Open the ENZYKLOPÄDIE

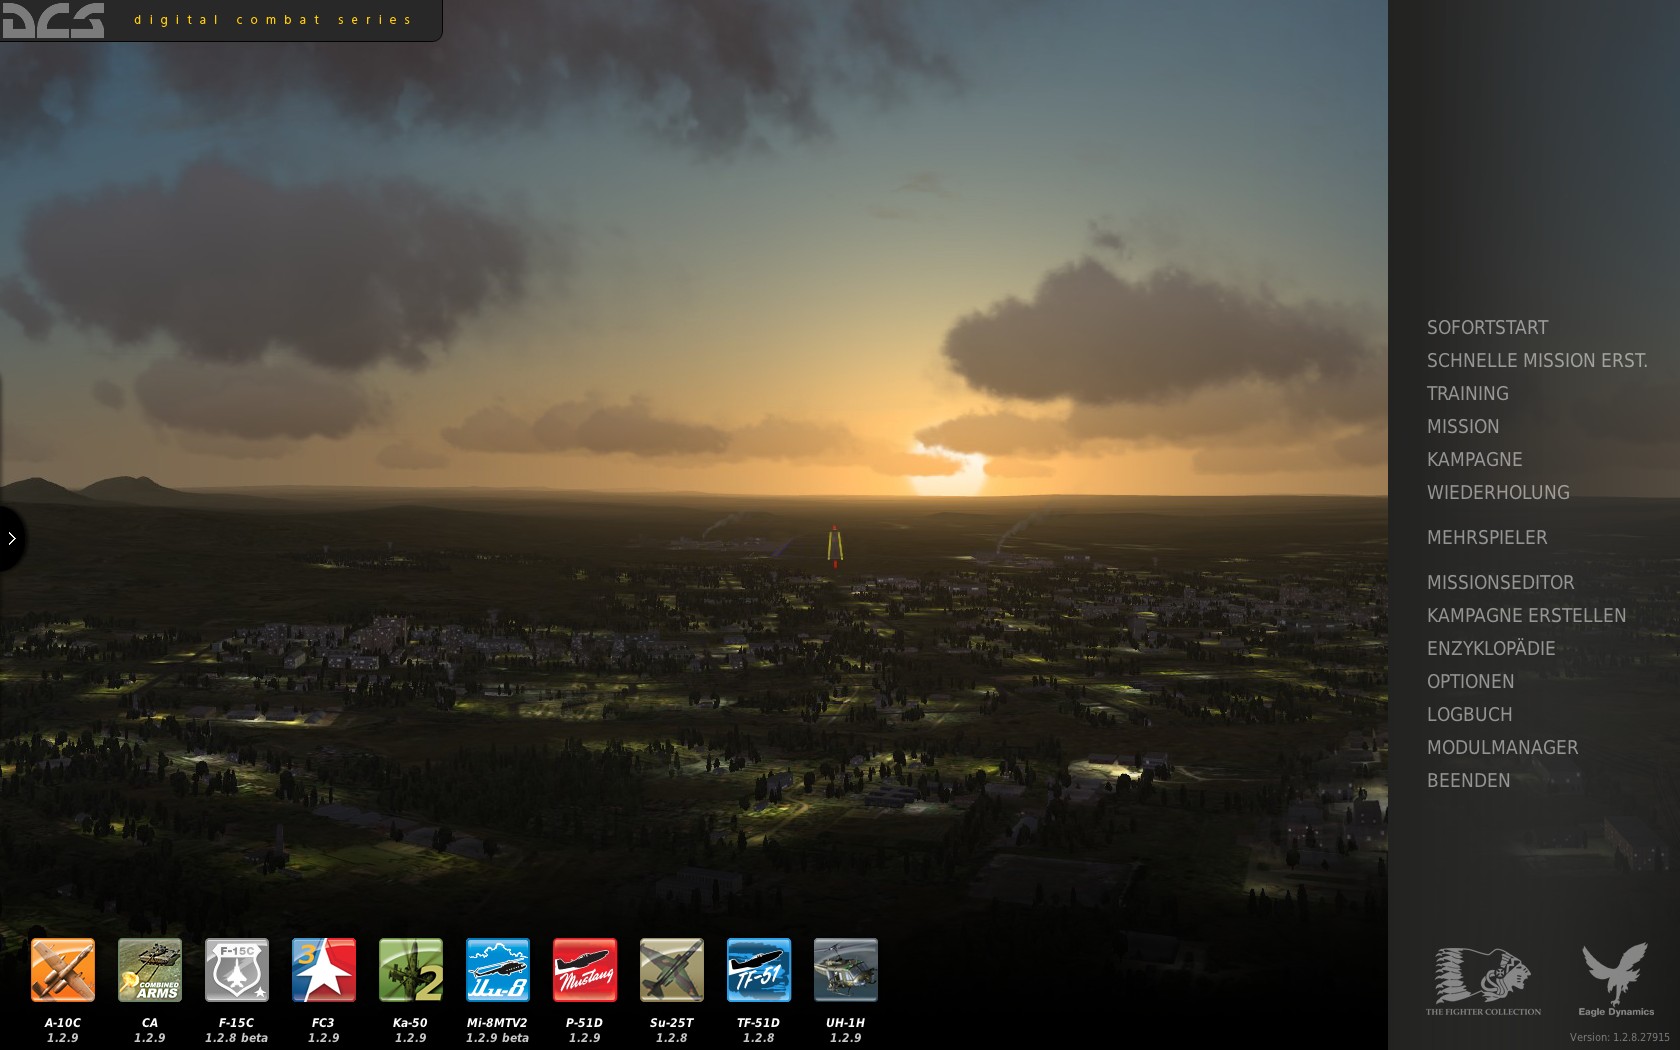[x=1491, y=648]
